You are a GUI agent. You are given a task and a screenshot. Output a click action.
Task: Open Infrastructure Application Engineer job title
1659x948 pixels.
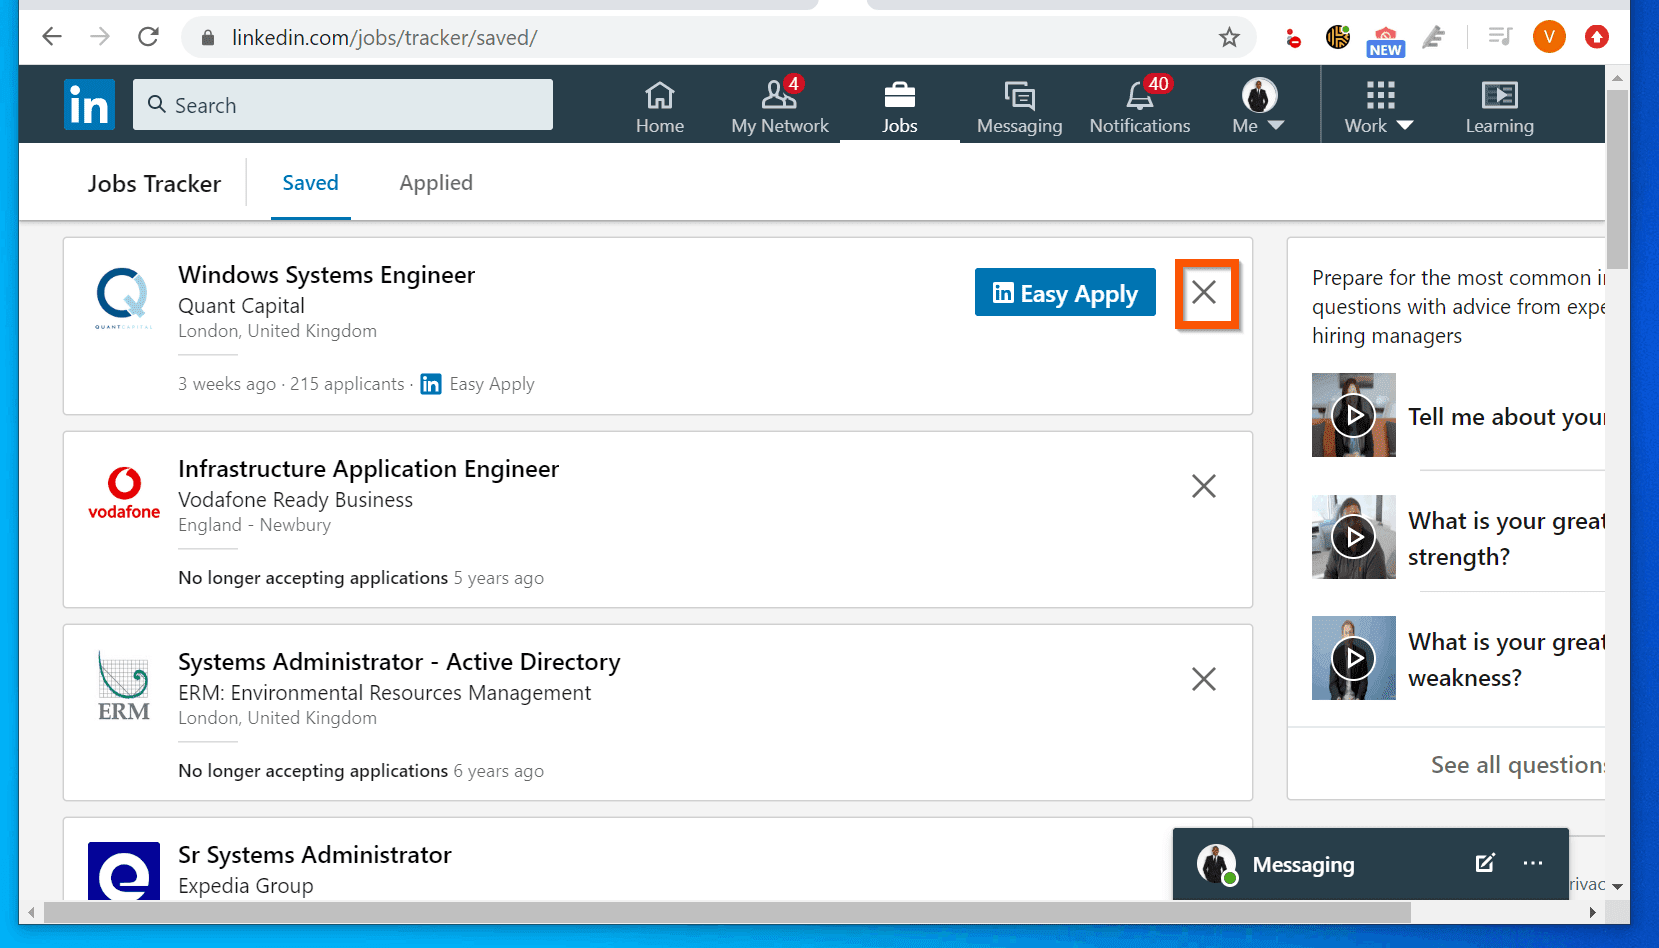(x=368, y=469)
